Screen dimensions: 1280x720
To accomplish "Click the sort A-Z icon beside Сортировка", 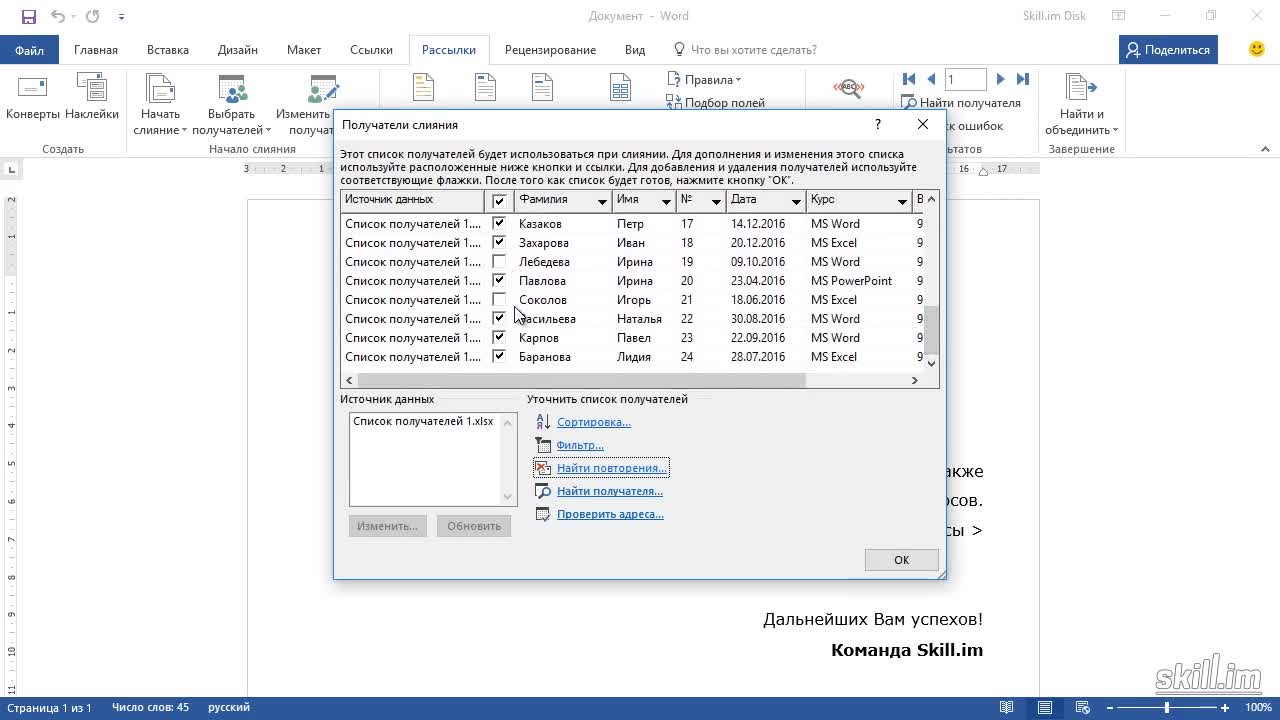I will [x=543, y=422].
